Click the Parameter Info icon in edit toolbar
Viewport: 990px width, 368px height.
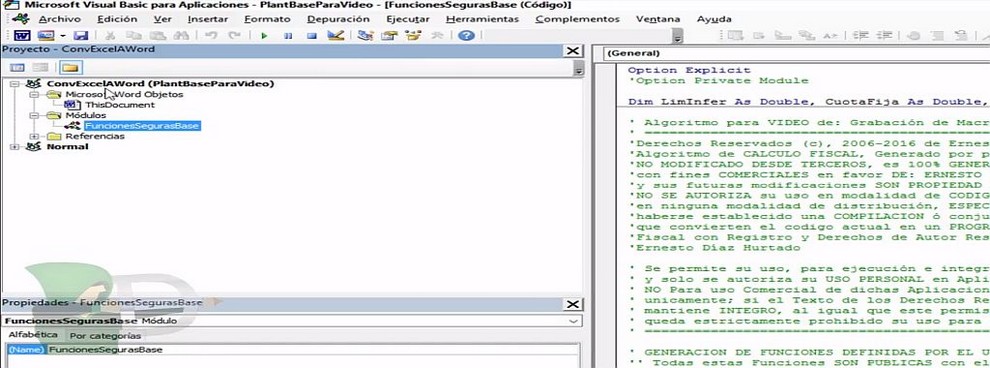(806, 36)
